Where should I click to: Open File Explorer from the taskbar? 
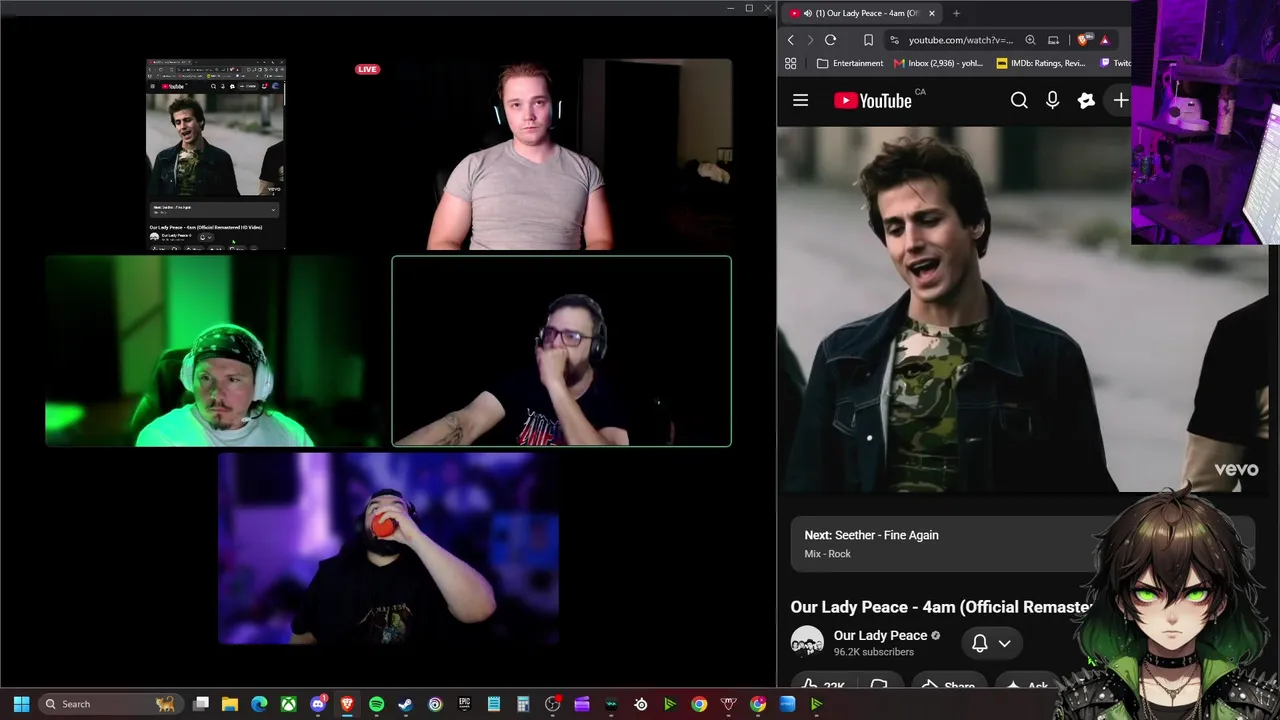(230, 704)
